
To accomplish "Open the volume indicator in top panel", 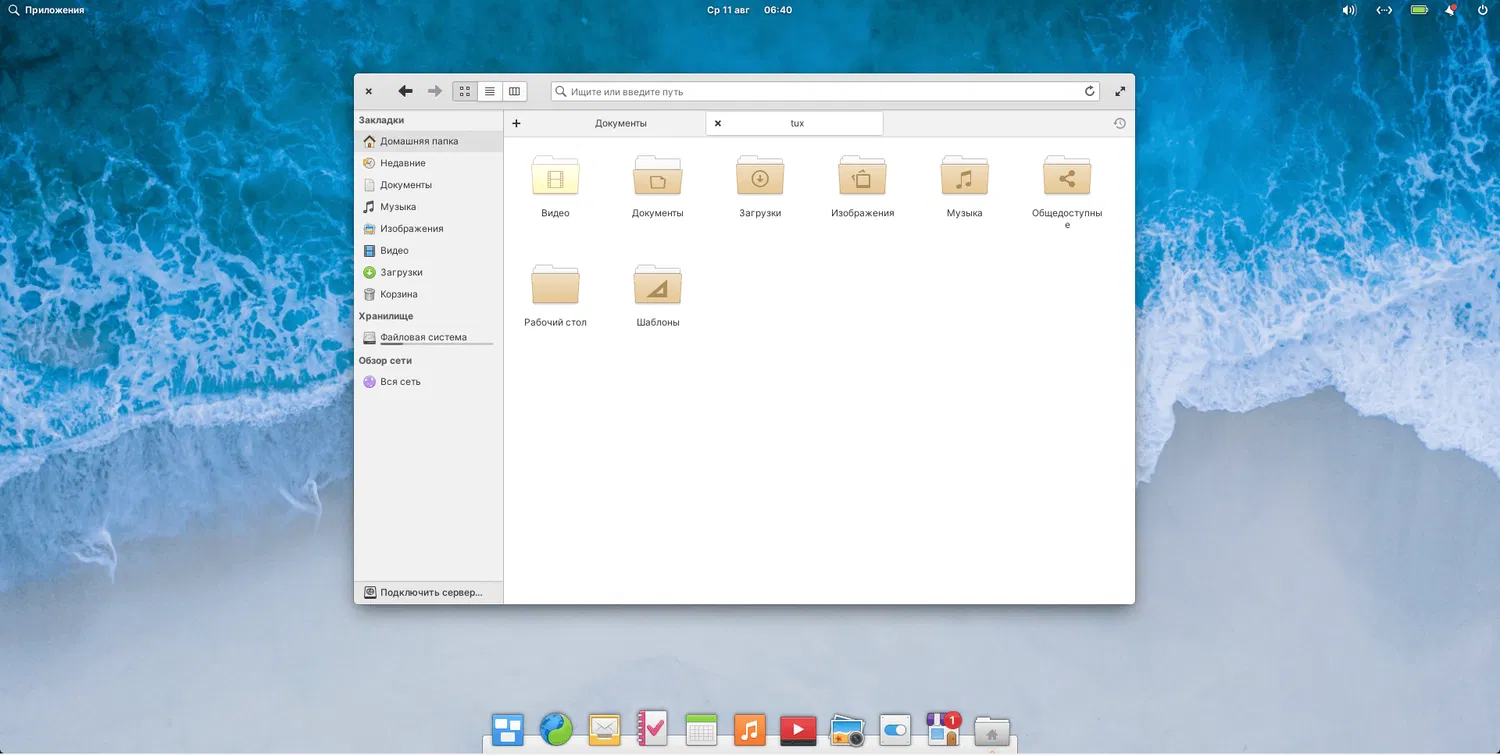I will point(1348,10).
